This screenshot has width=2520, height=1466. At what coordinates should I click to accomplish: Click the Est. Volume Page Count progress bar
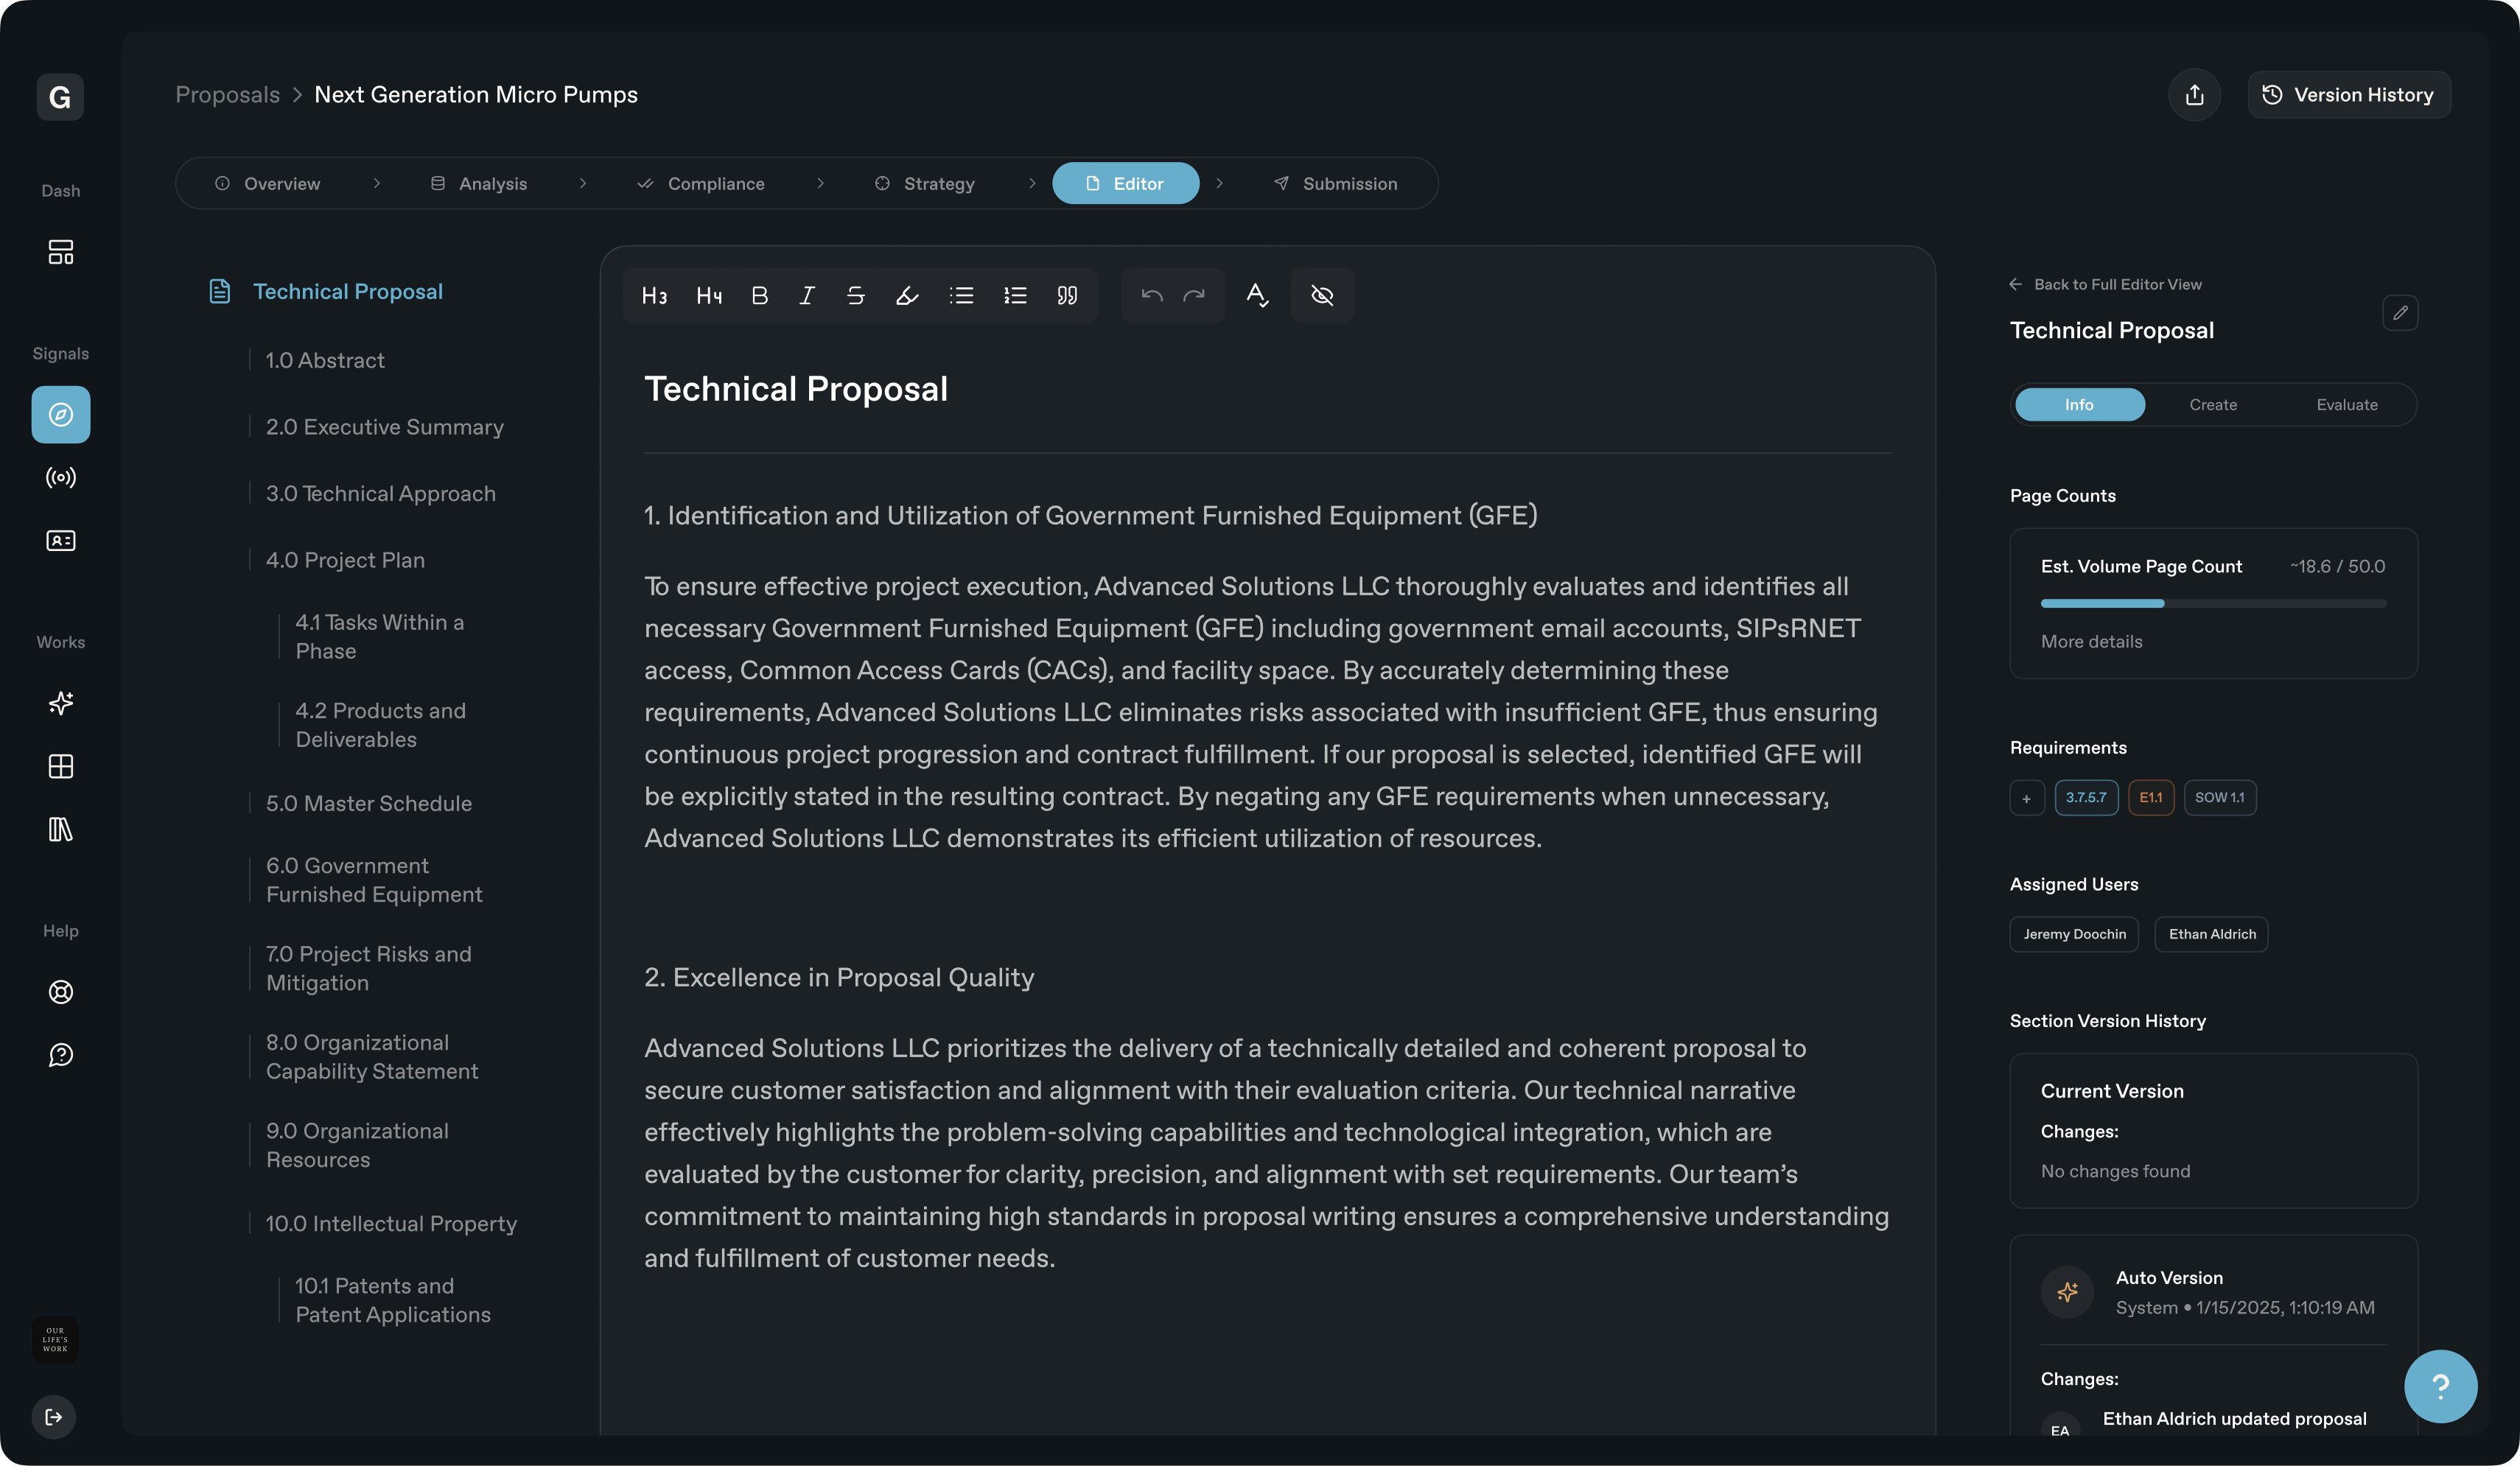pos(2212,603)
